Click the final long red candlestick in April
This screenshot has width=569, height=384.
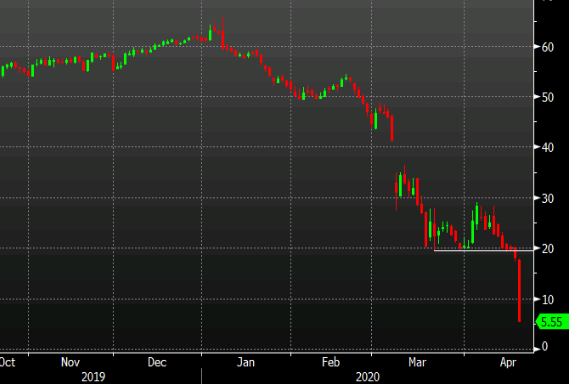520,290
